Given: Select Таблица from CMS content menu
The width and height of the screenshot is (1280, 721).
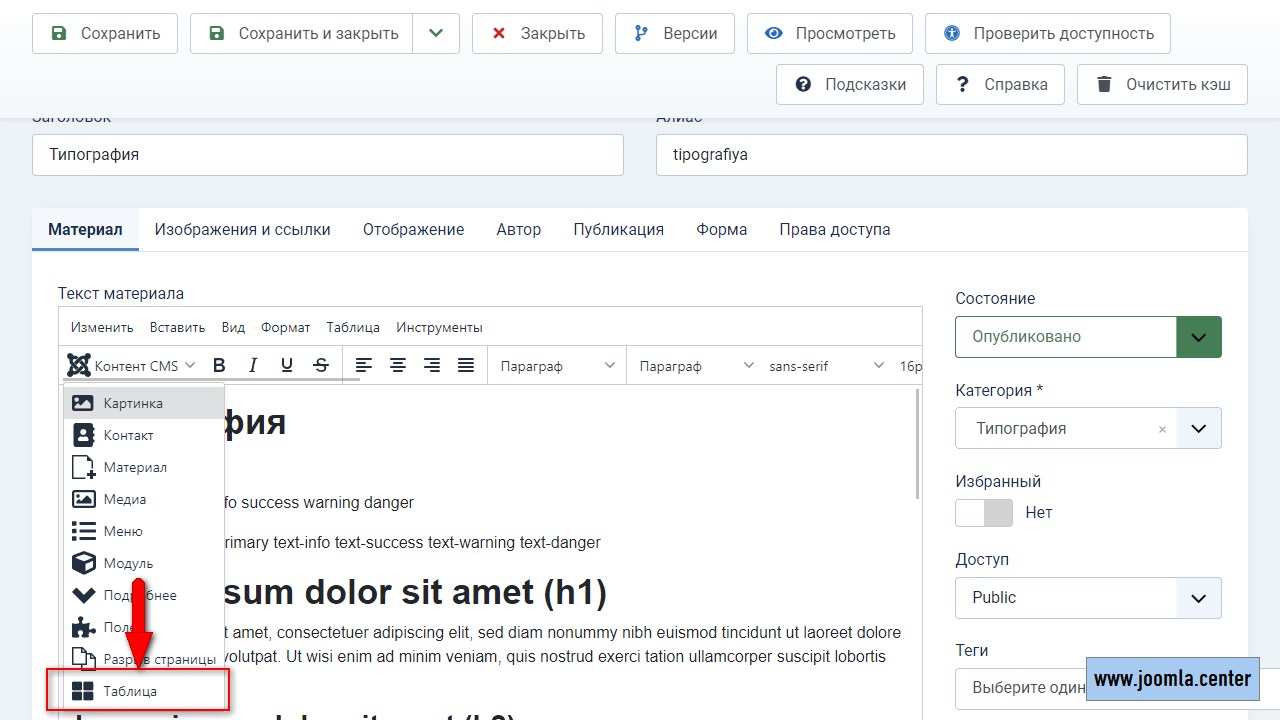Looking at the screenshot, I should tap(130, 691).
